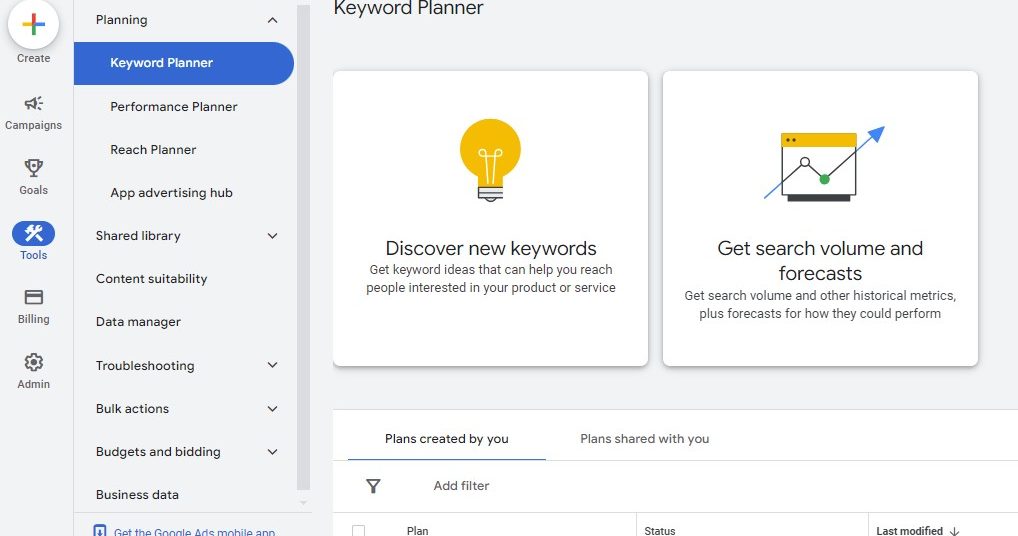The width and height of the screenshot is (1018, 536).
Task: Sort by Last modified column header
Action: (x=909, y=531)
